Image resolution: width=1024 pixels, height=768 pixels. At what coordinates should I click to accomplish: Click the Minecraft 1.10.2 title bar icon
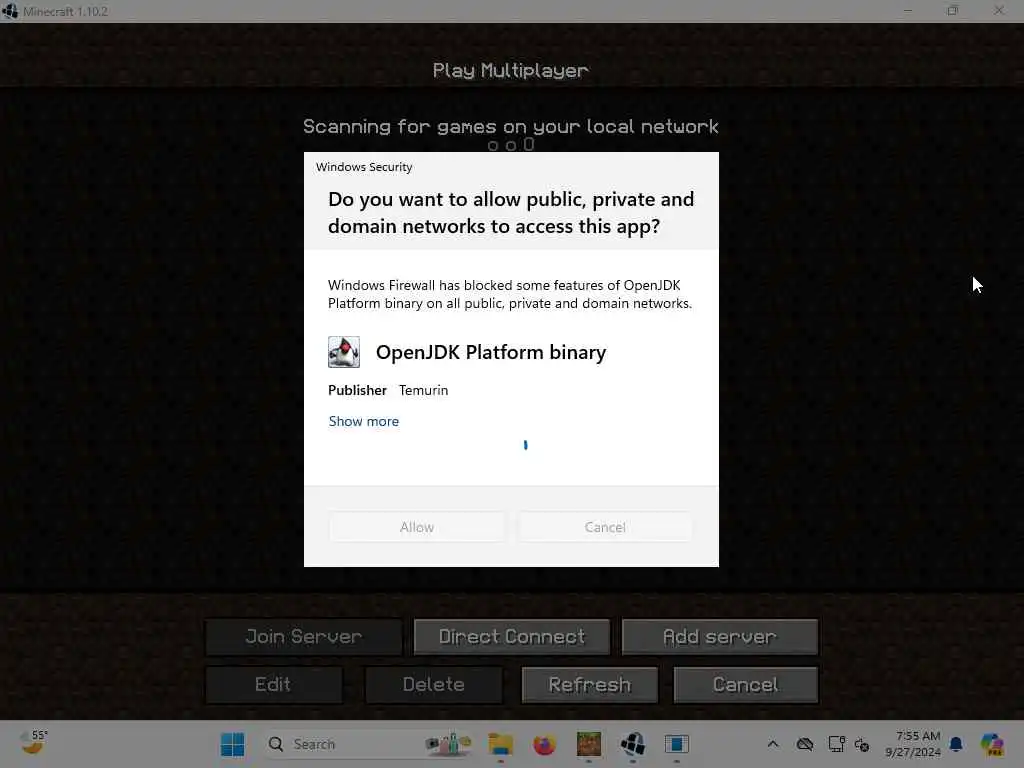[10, 11]
